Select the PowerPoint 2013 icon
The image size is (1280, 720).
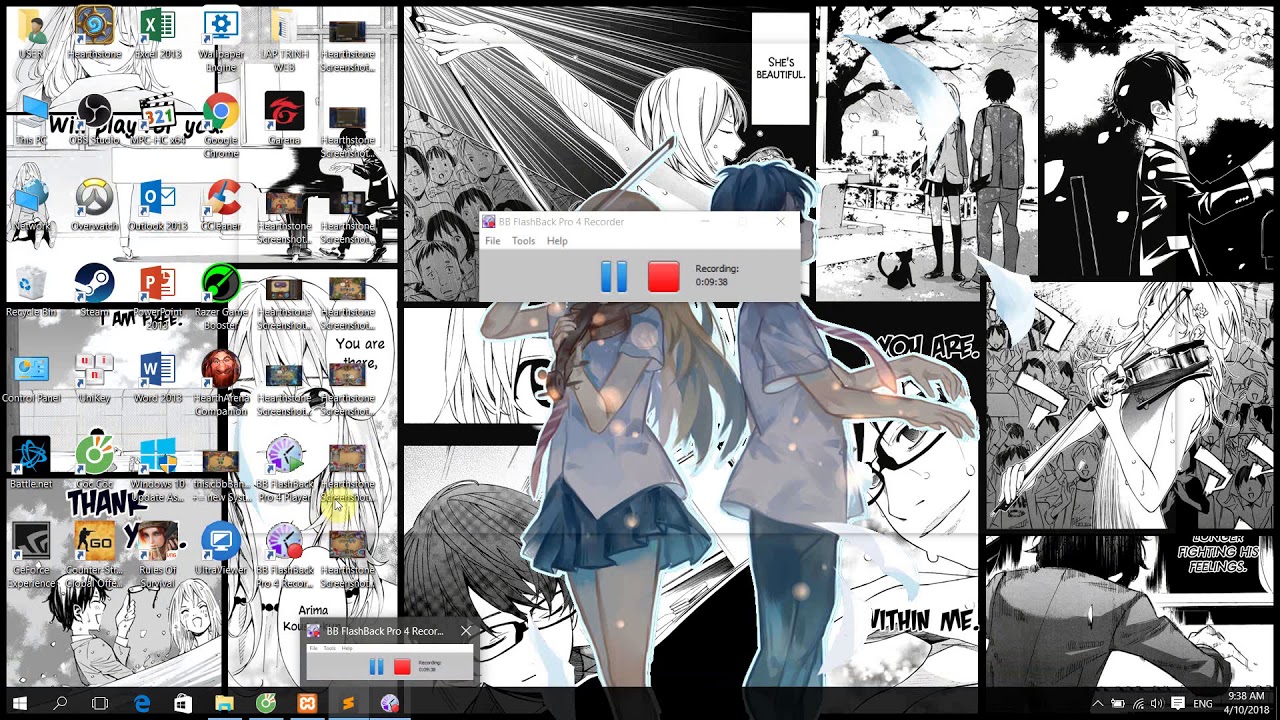coord(158,297)
